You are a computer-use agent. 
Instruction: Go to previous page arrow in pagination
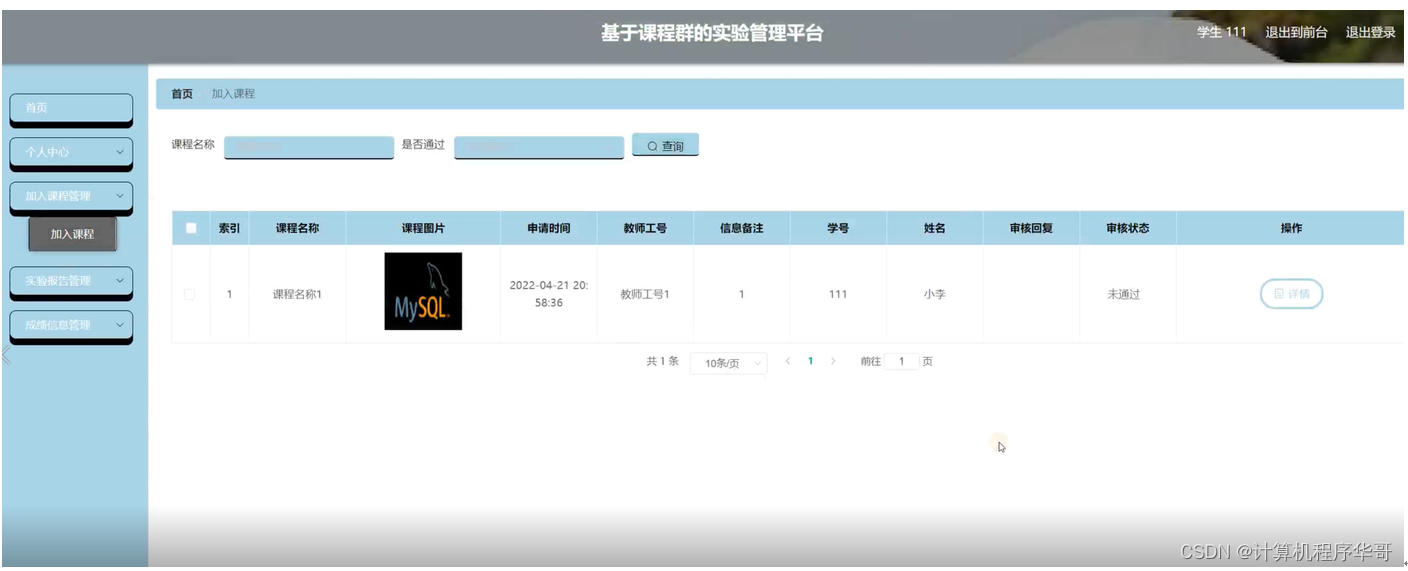tap(788, 361)
